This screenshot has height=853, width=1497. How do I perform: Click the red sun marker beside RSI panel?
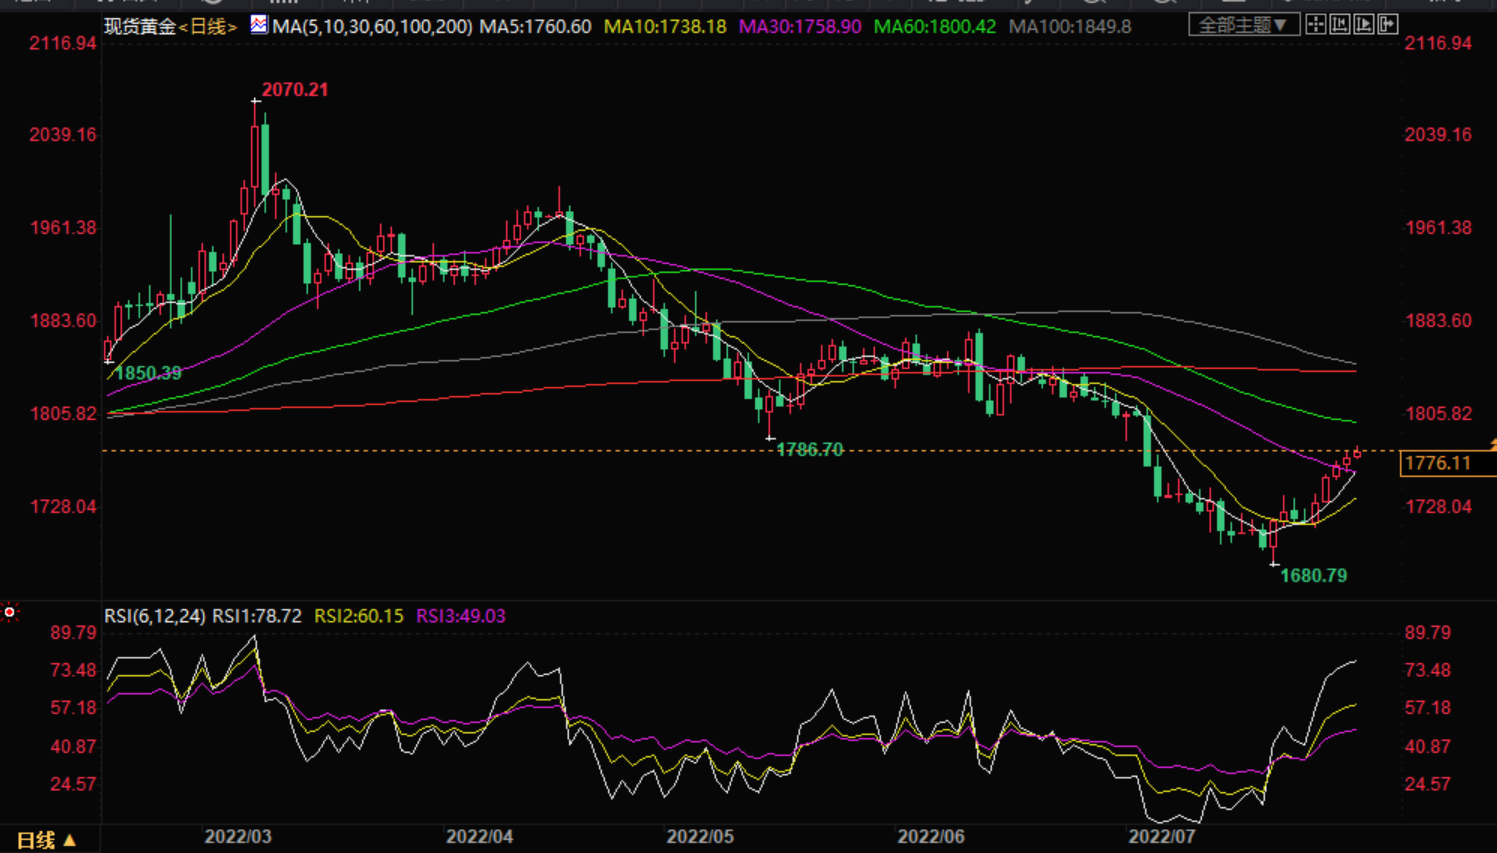[10, 612]
